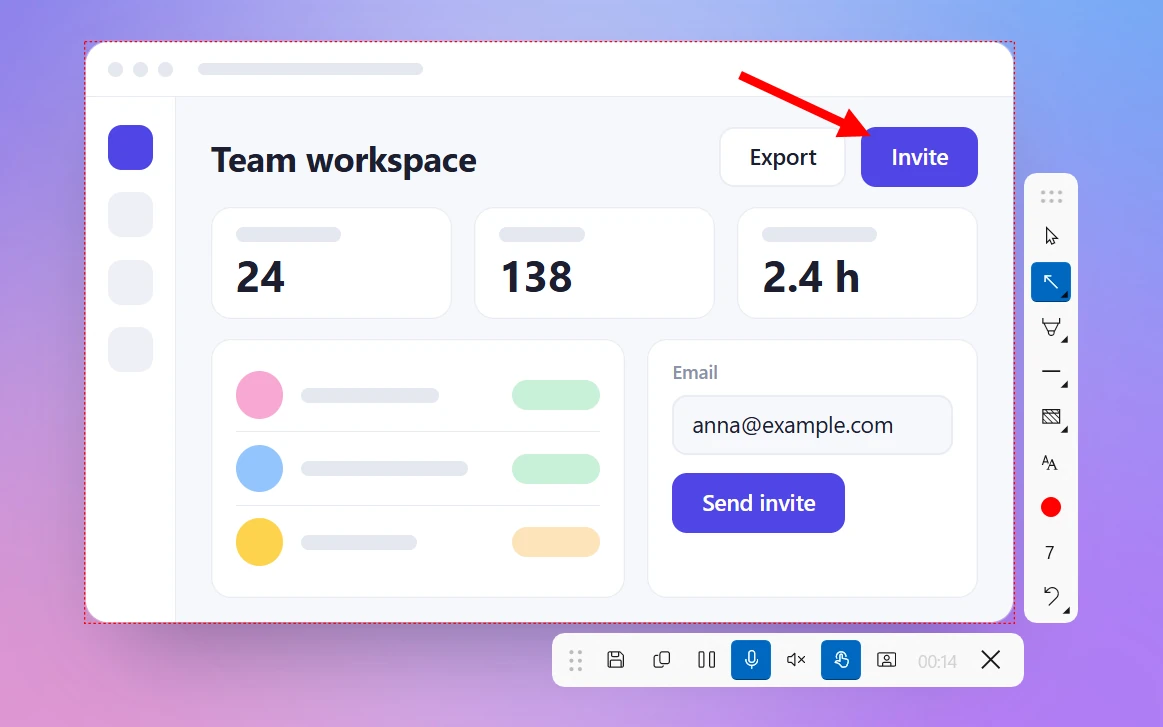
Task: Toggle the muted speaker system audio button
Action: coord(796,659)
